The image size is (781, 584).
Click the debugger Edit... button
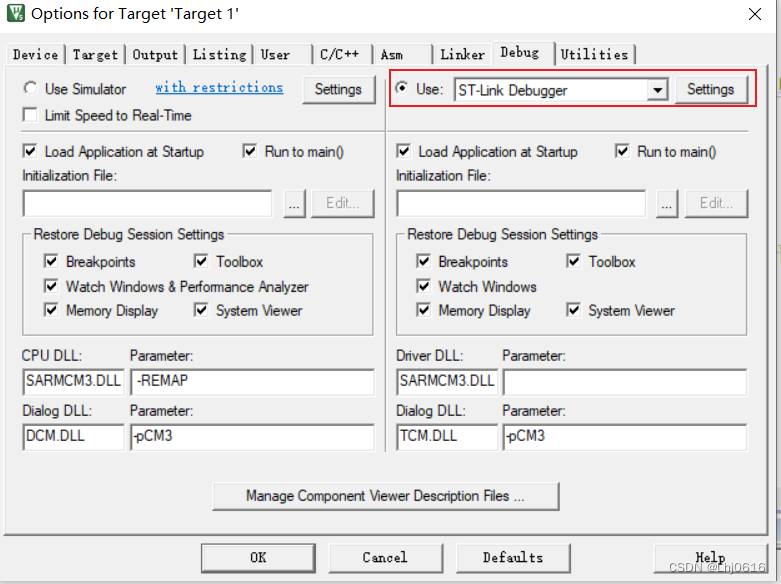pyautogui.click(x=716, y=203)
